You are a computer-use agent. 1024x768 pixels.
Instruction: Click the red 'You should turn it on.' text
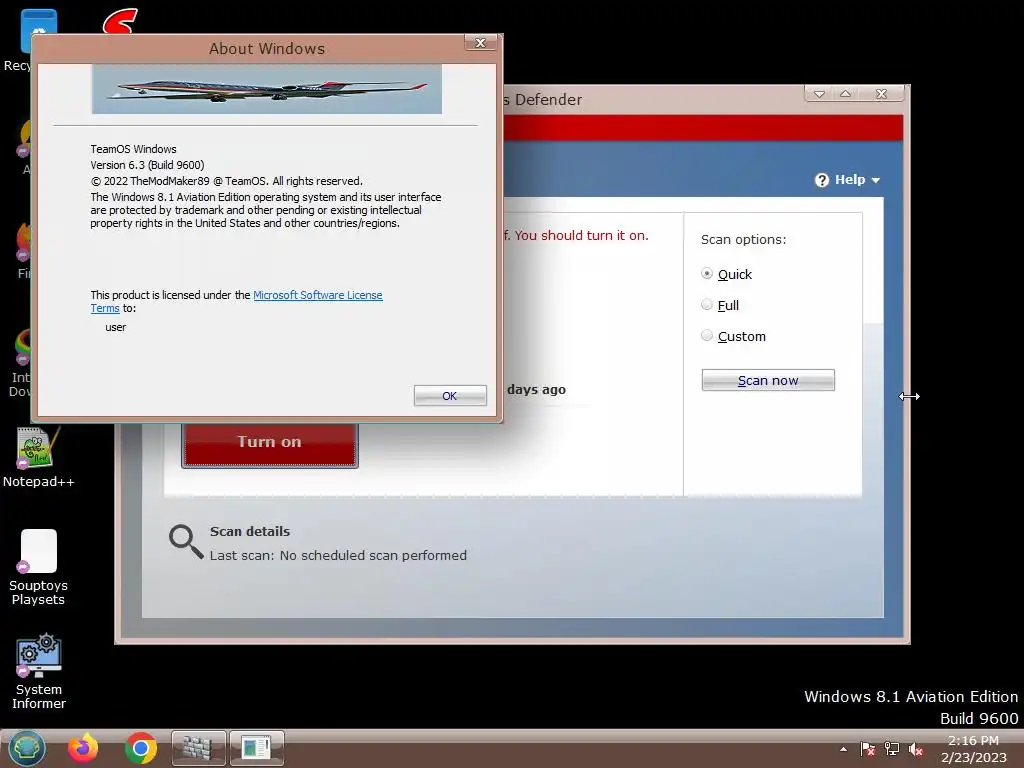(581, 235)
